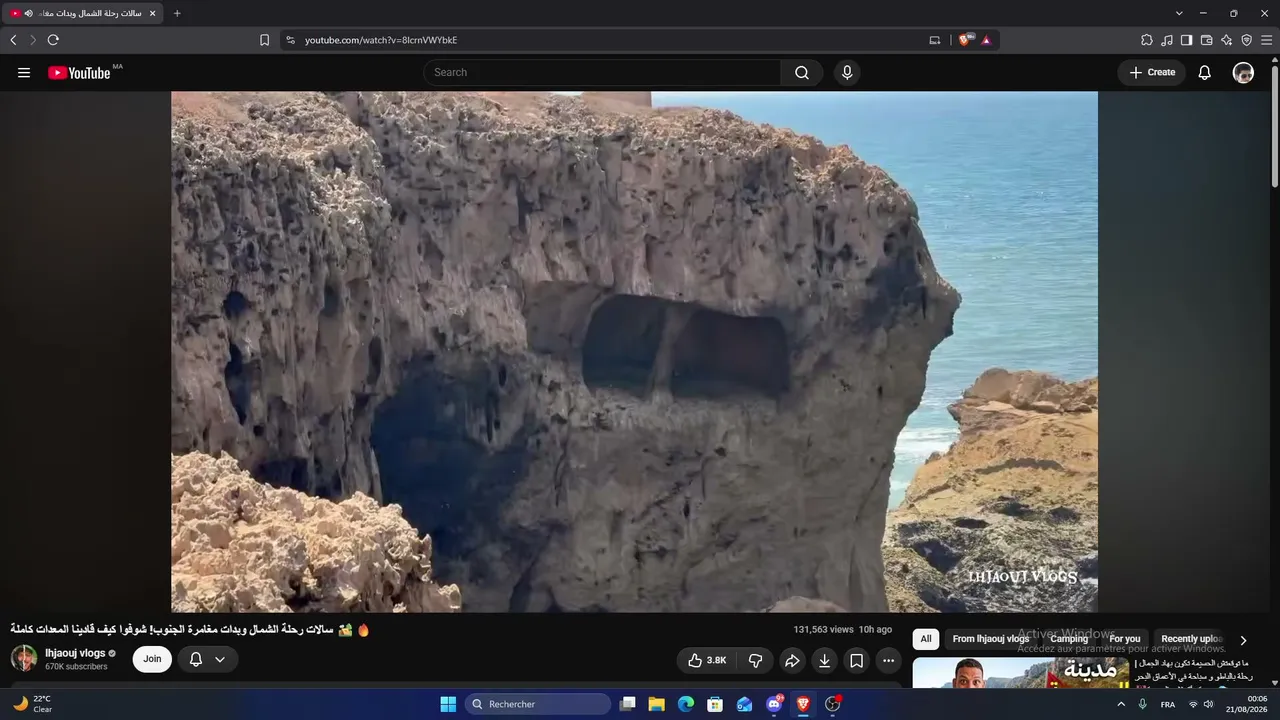
Task: Open the YouTube guide hamburger menu
Action: tap(24, 72)
